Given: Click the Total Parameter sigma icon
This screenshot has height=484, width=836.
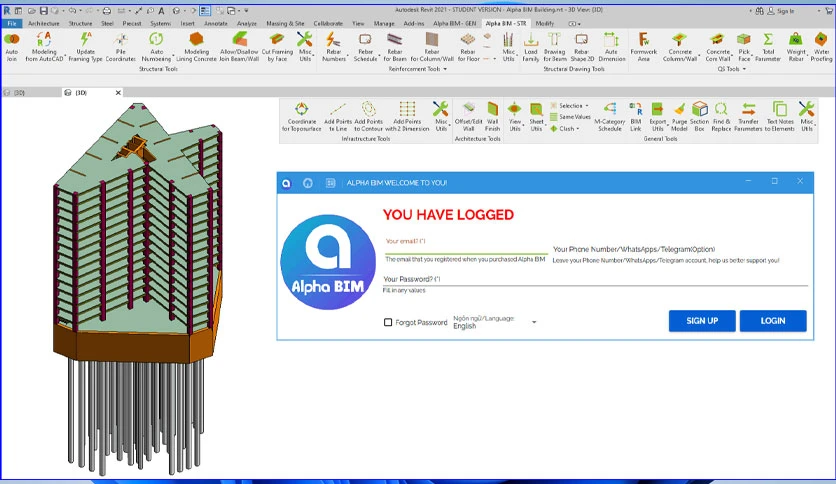Looking at the screenshot, I should (768, 39).
